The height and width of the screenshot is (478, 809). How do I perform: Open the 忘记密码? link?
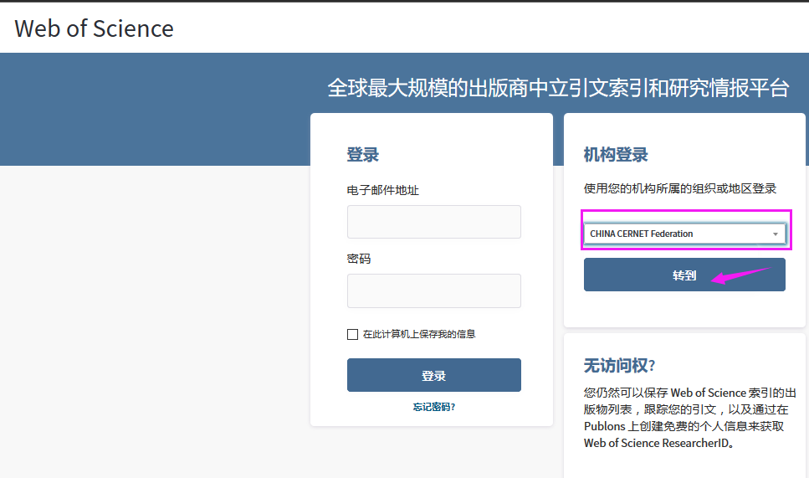[433, 407]
